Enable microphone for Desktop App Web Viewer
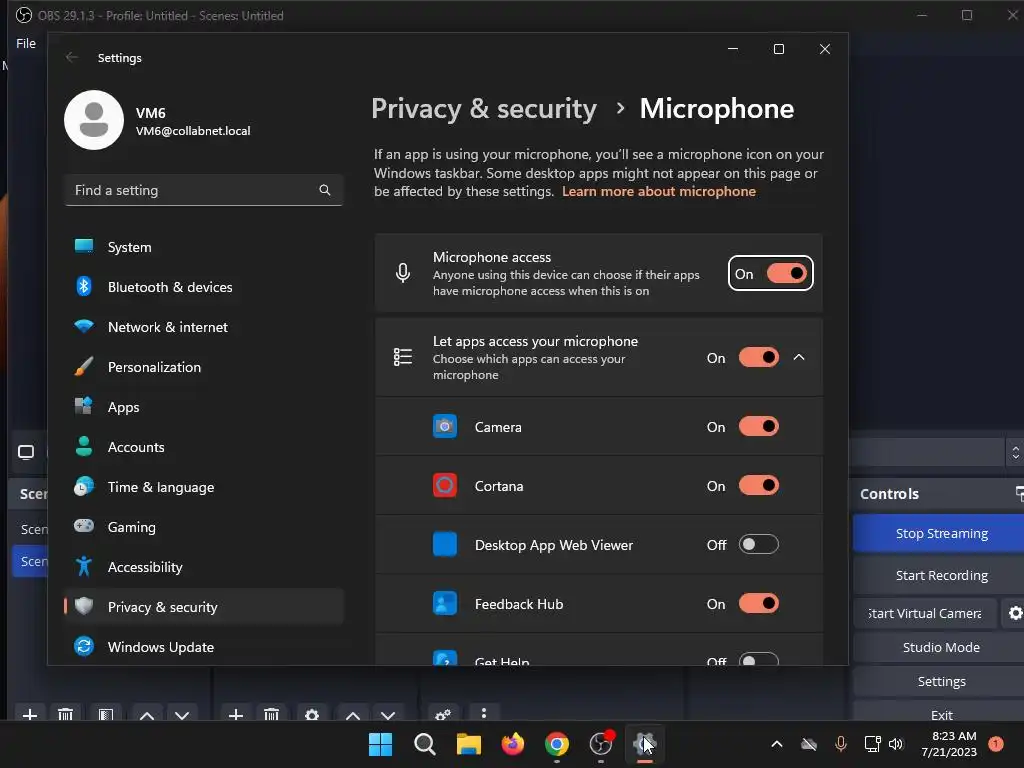 [x=758, y=544]
